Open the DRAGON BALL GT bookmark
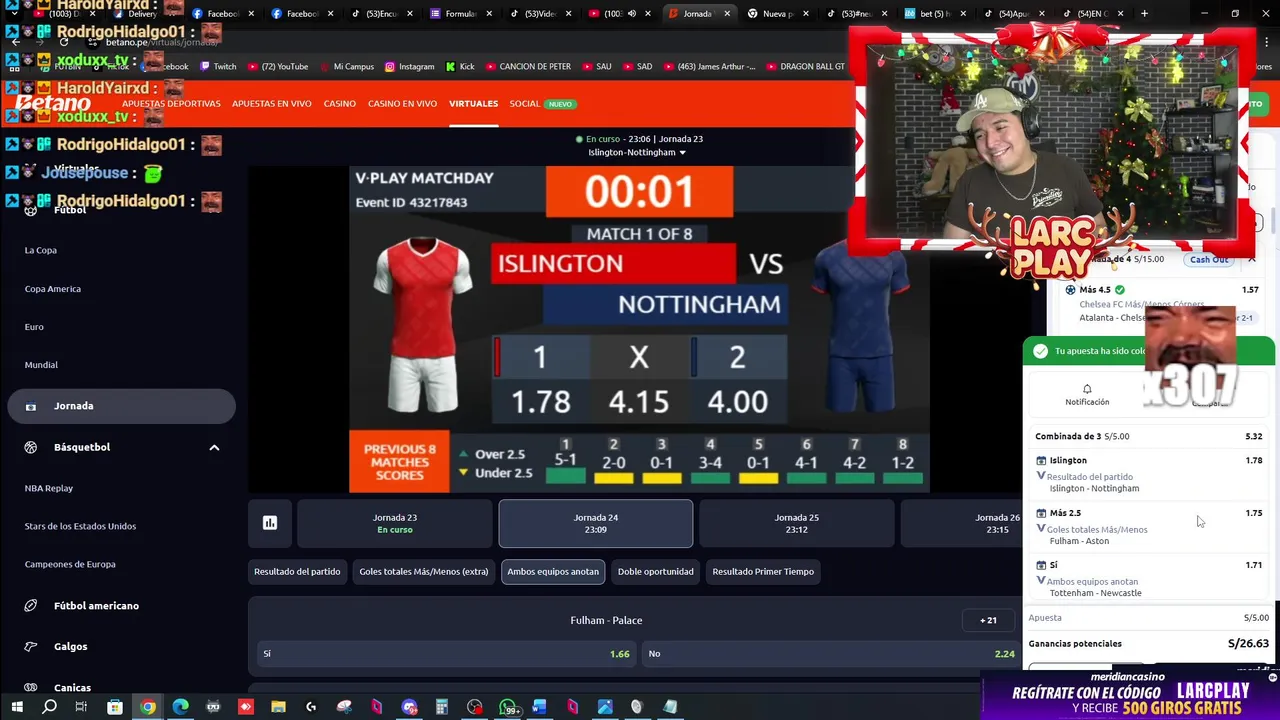This screenshot has height=720, width=1280. tap(804, 66)
